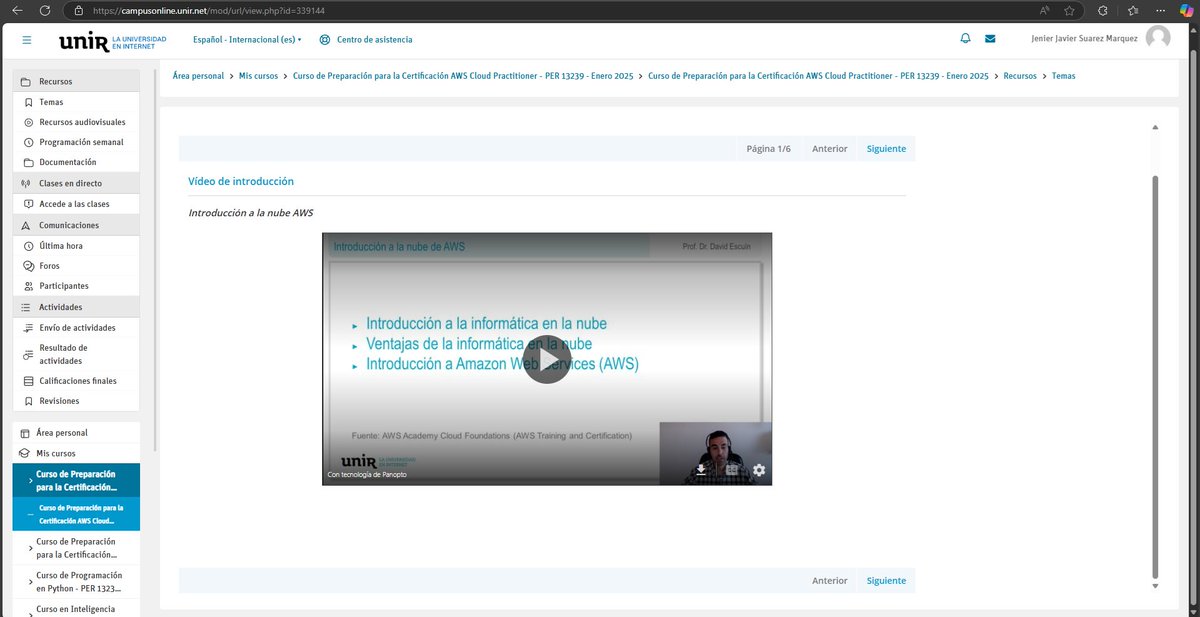Open browser settings and more menu

(x=1159, y=10)
